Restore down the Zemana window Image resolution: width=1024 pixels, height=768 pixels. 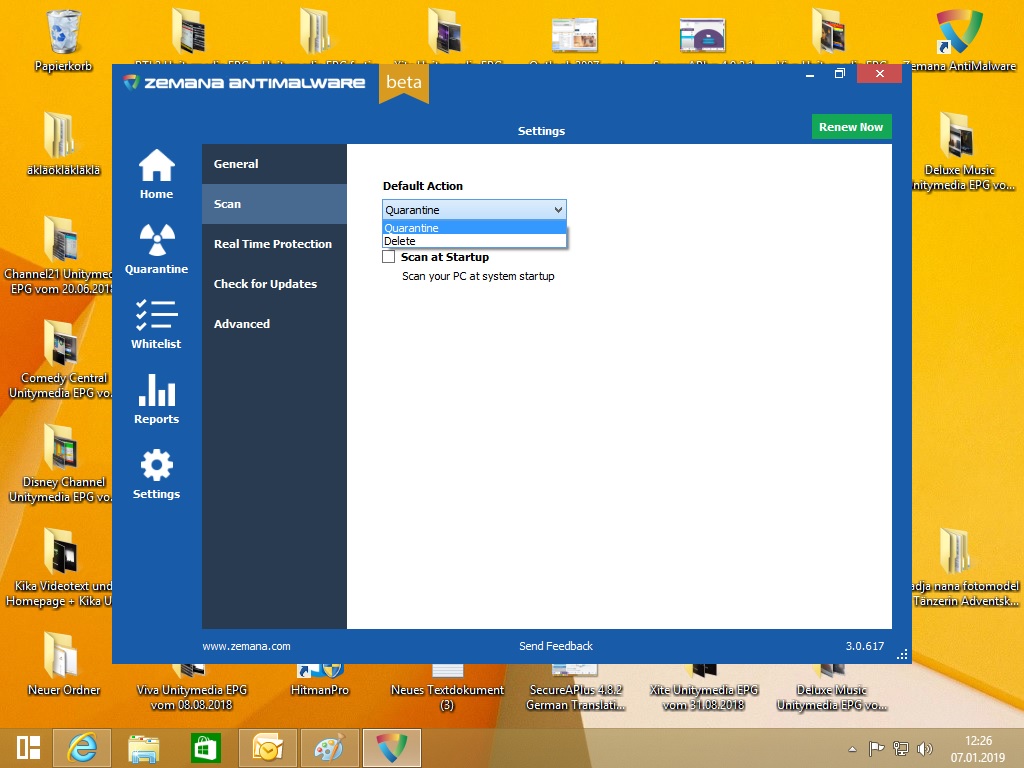tap(840, 74)
